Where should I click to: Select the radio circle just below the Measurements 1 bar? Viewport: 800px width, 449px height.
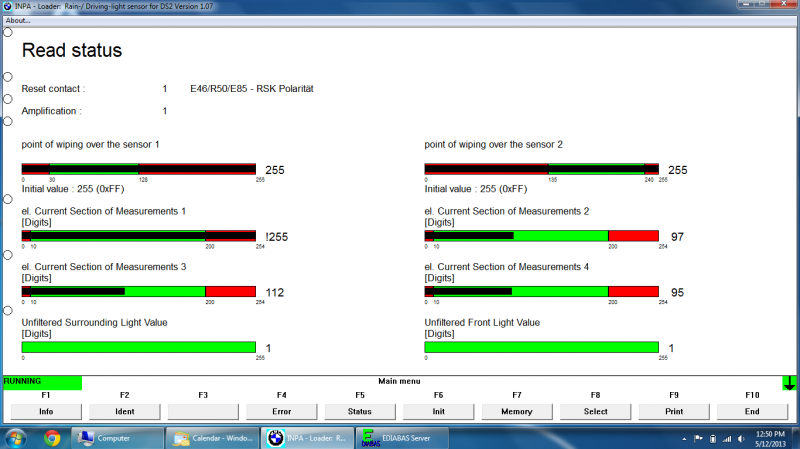click(8, 255)
